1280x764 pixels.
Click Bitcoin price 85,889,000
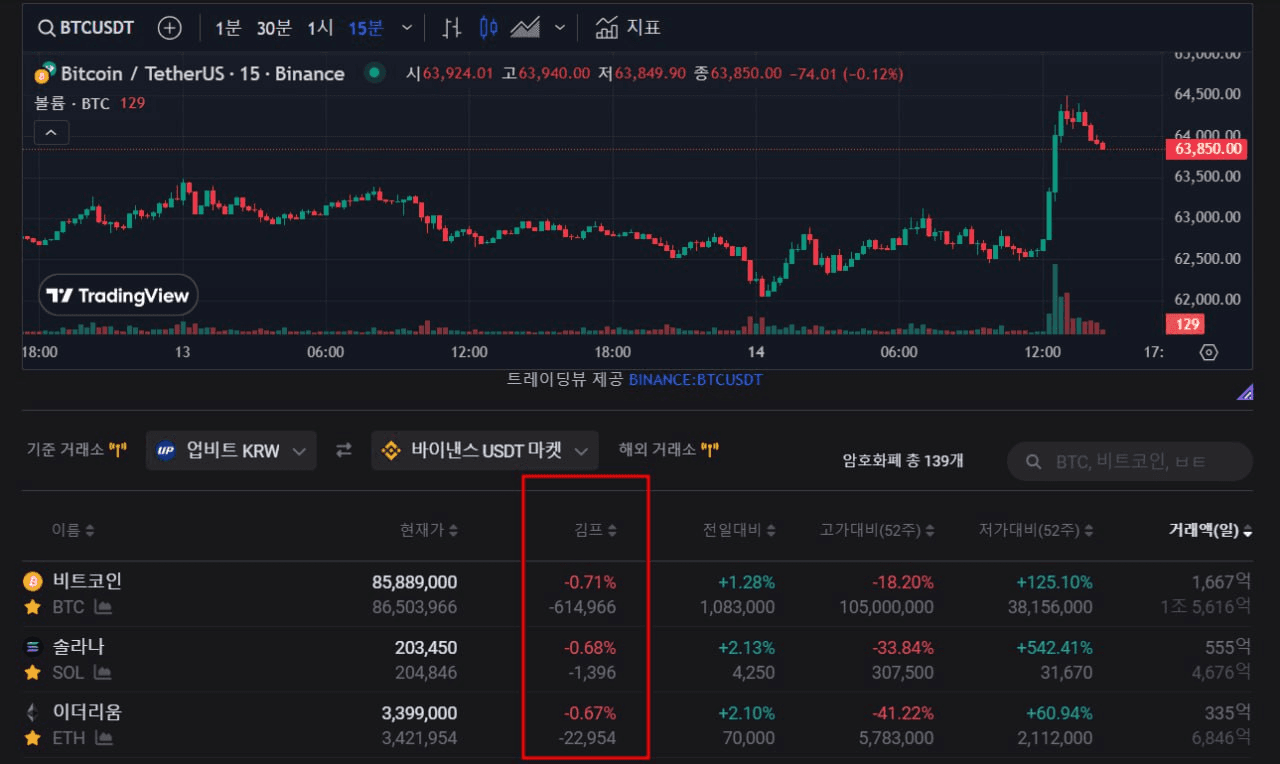tap(414, 582)
